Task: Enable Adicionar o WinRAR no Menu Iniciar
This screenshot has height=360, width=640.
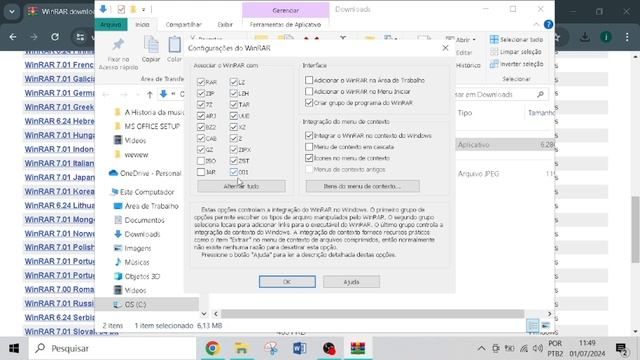Action: click(309, 91)
